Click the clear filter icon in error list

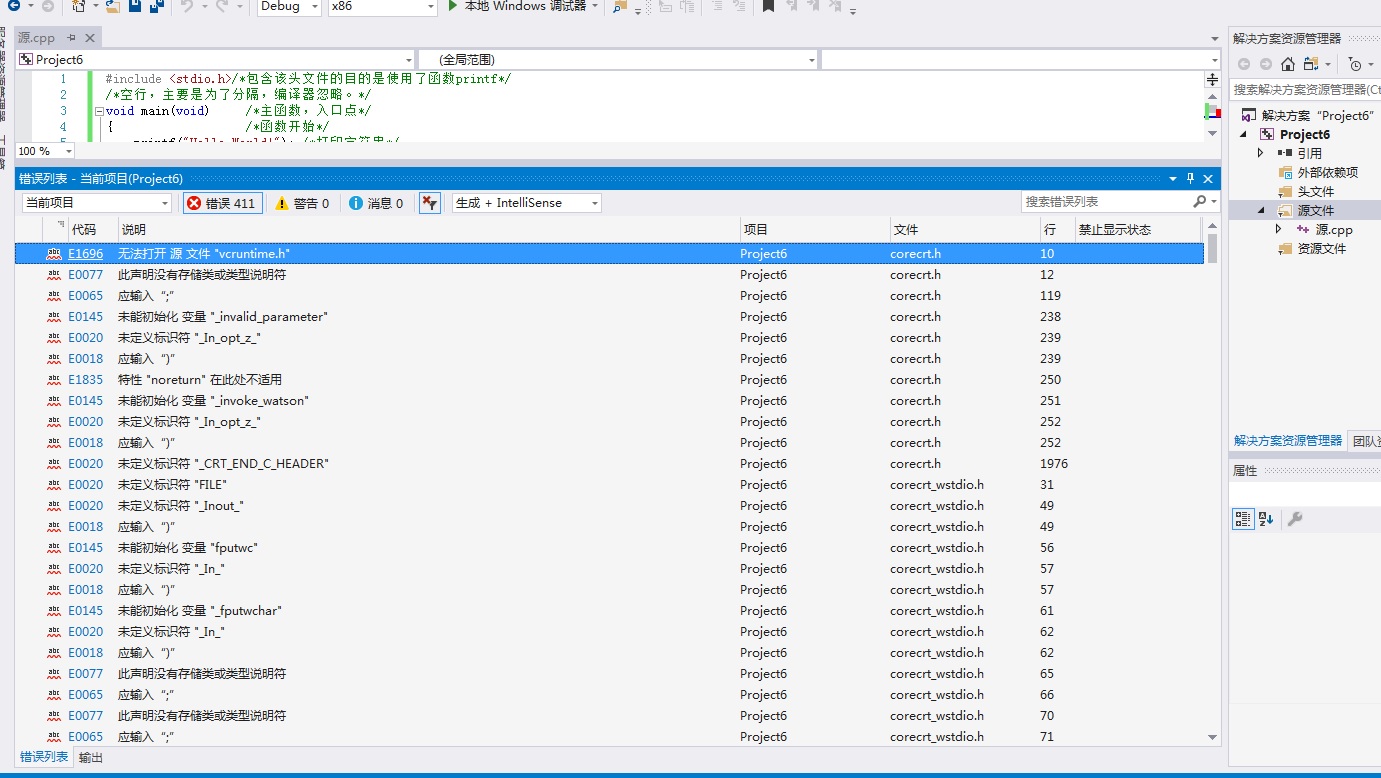click(429, 203)
